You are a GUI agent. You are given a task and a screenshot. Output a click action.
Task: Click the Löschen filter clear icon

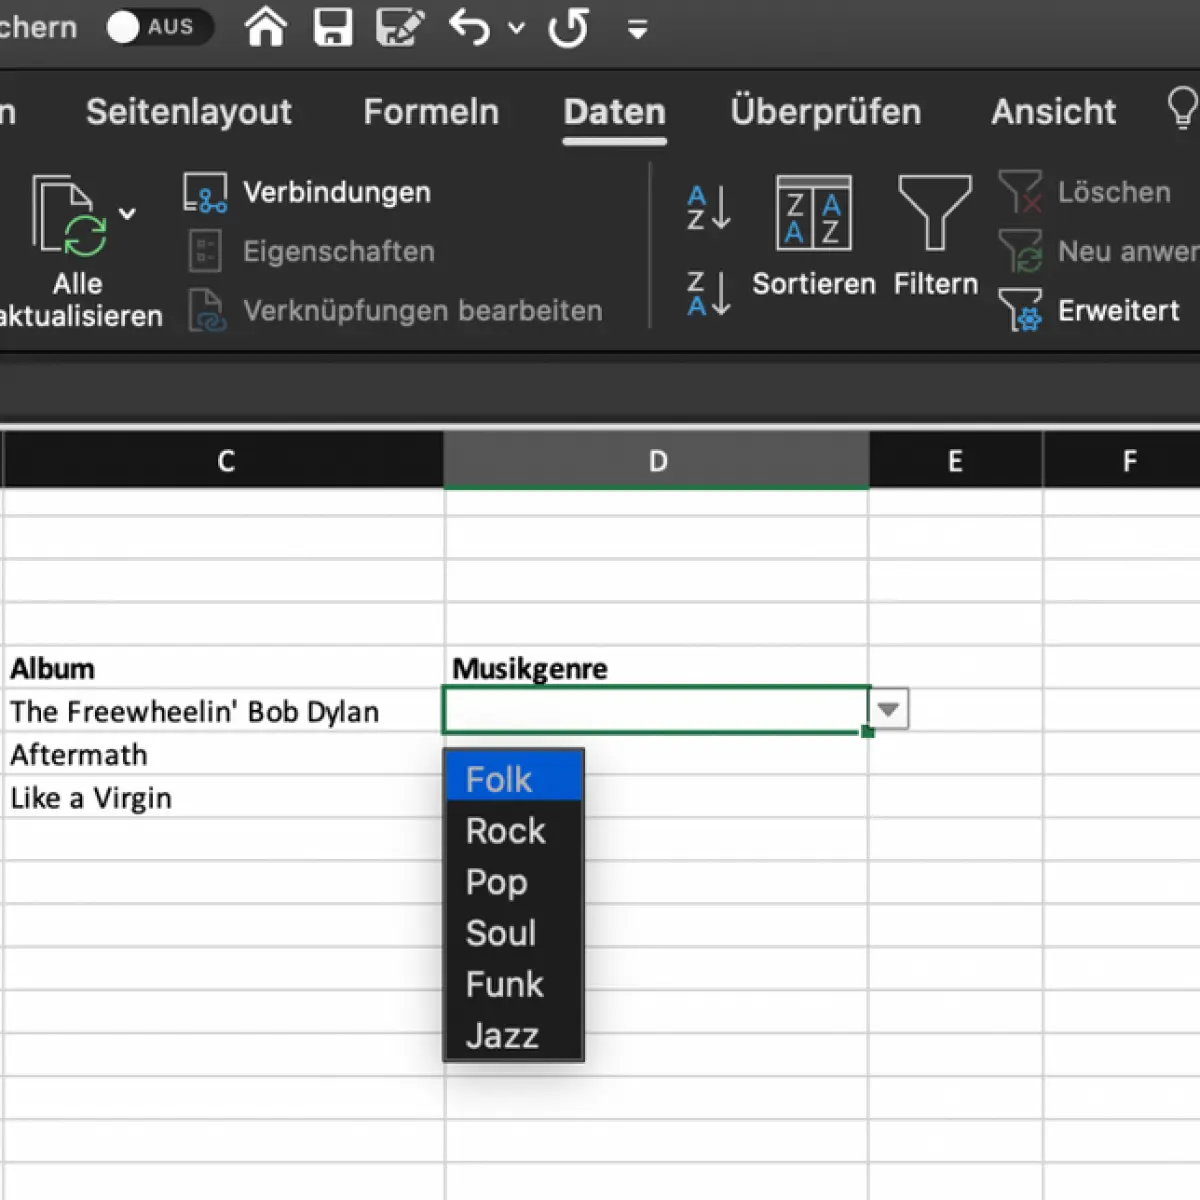[x=1021, y=191]
